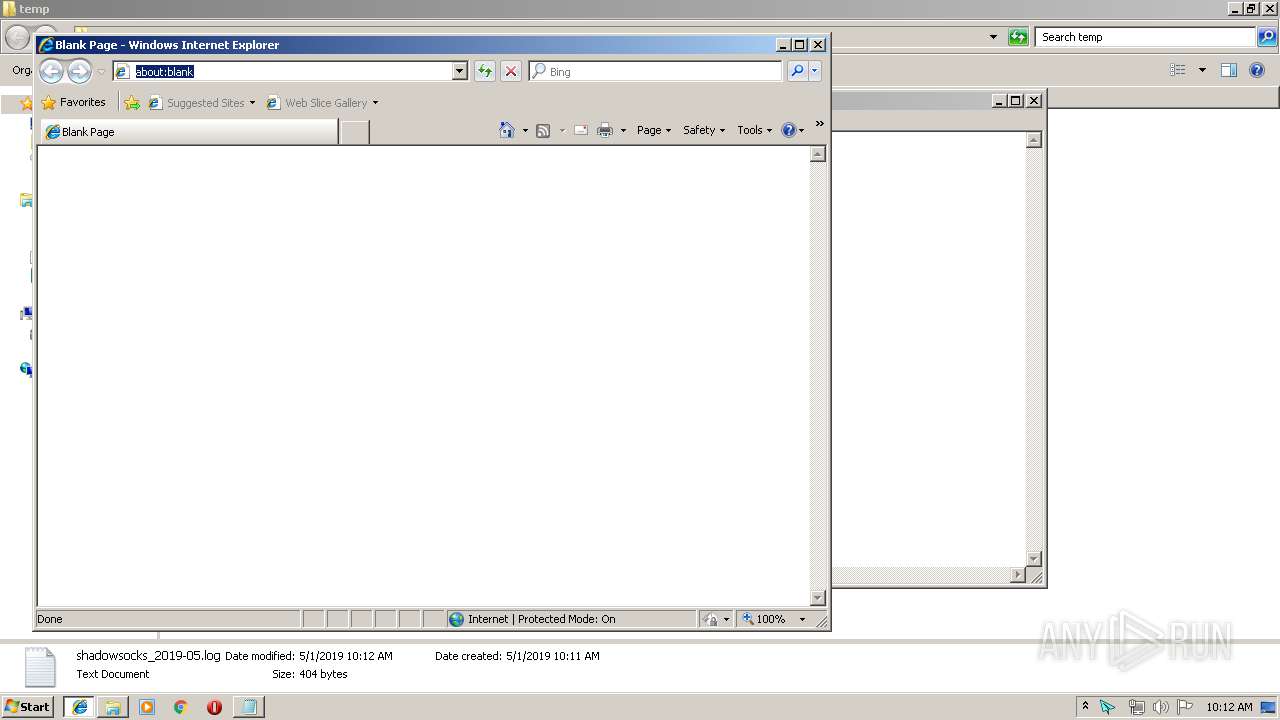This screenshot has height=720, width=1280.
Task: Open Web Slice Gallery dropdown arrow
Action: pyautogui.click(x=375, y=102)
